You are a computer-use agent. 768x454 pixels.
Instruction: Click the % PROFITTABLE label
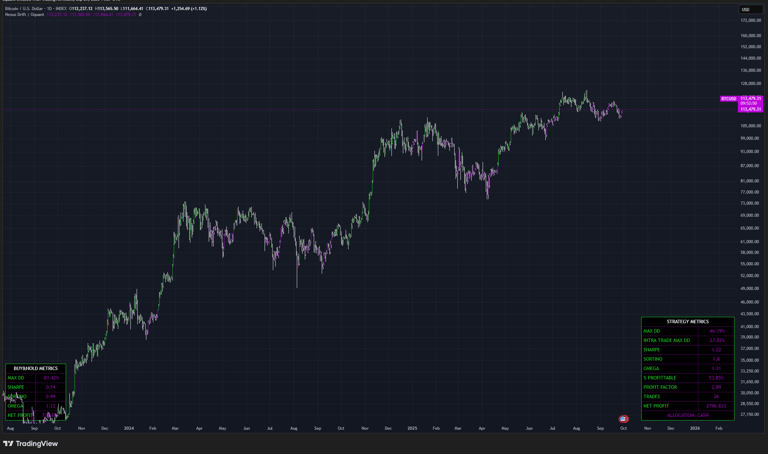click(660, 378)
